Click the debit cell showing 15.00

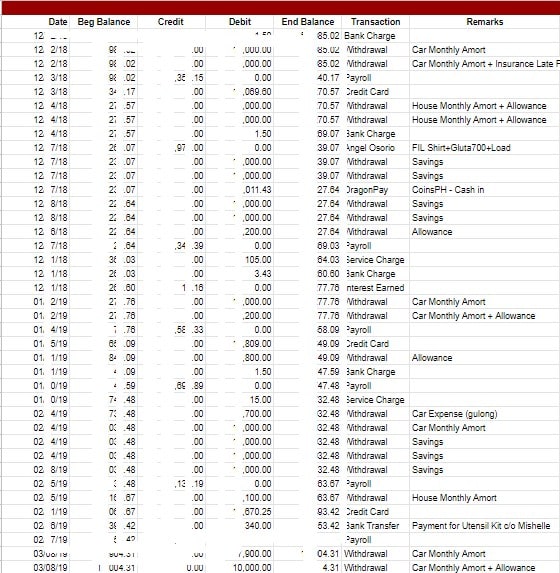239,400
